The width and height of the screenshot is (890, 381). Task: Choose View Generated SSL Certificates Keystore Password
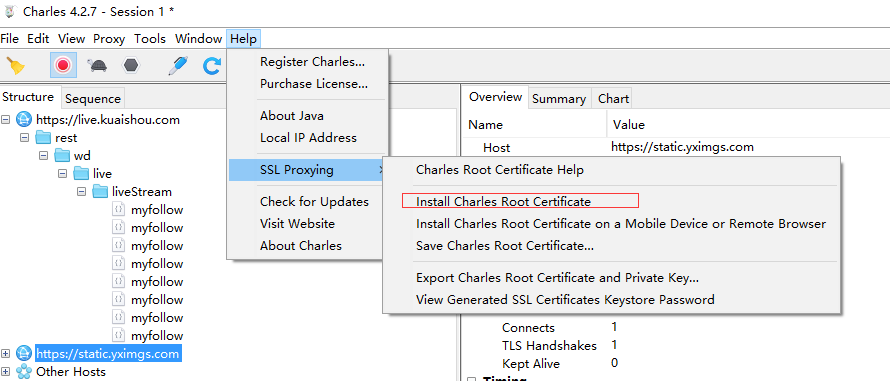click(612, 299)
